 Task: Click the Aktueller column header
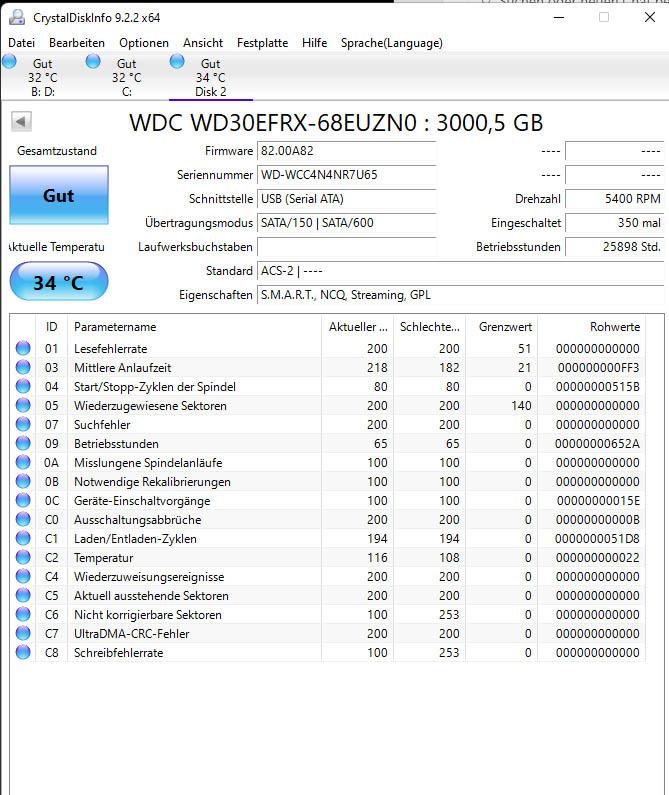(x=357, y=327)
